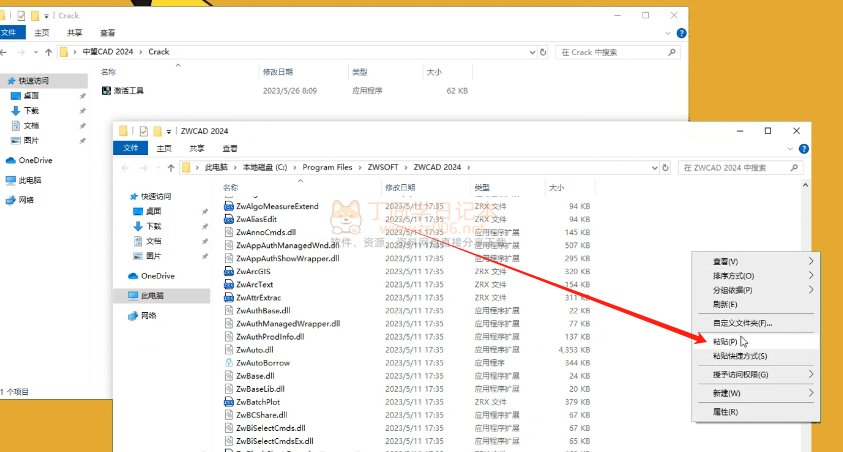Click Local Disk (C:) breadcrumb
Image resolution: width=843 pixels, height=452 pixels.
(x=265, y=167)
